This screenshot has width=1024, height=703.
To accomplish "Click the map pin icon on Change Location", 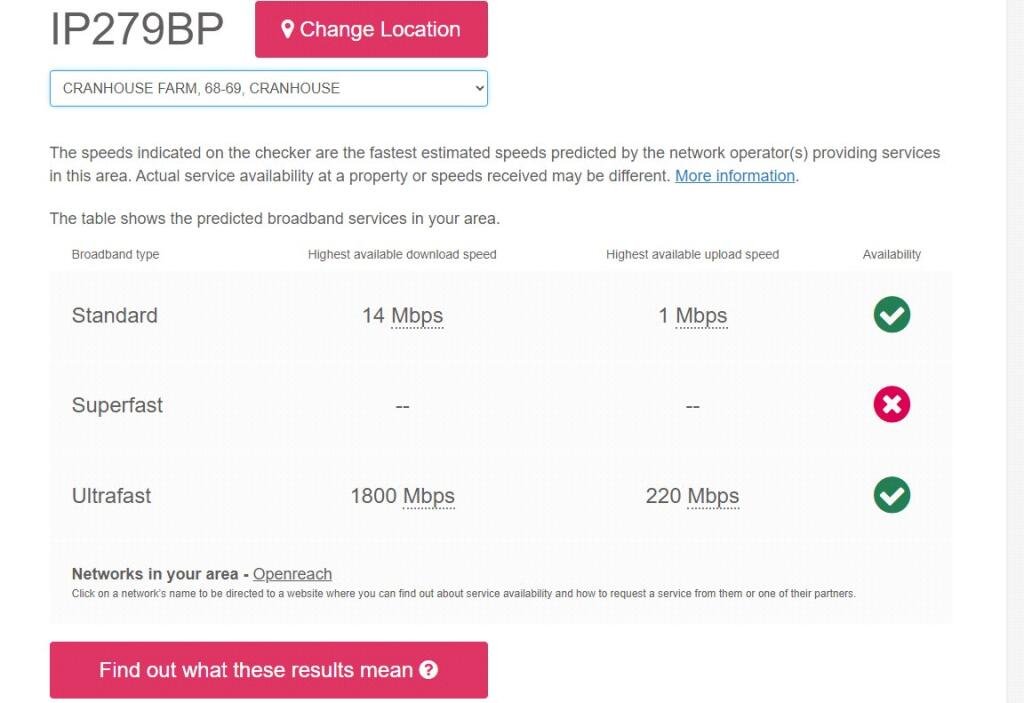I will click(287, 29).
